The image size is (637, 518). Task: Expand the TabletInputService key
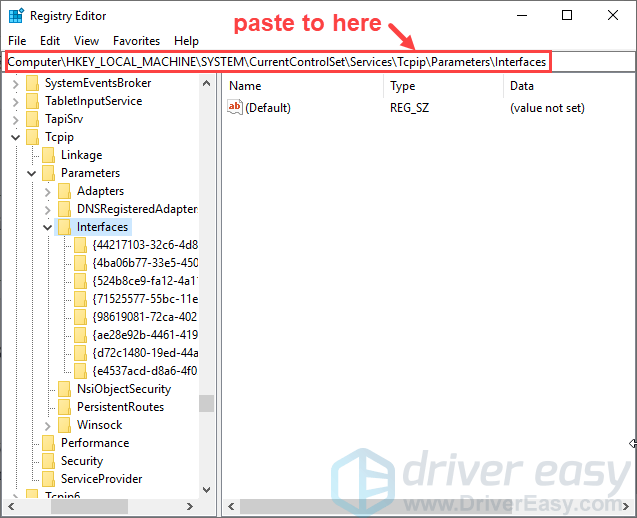coord(15,102)
